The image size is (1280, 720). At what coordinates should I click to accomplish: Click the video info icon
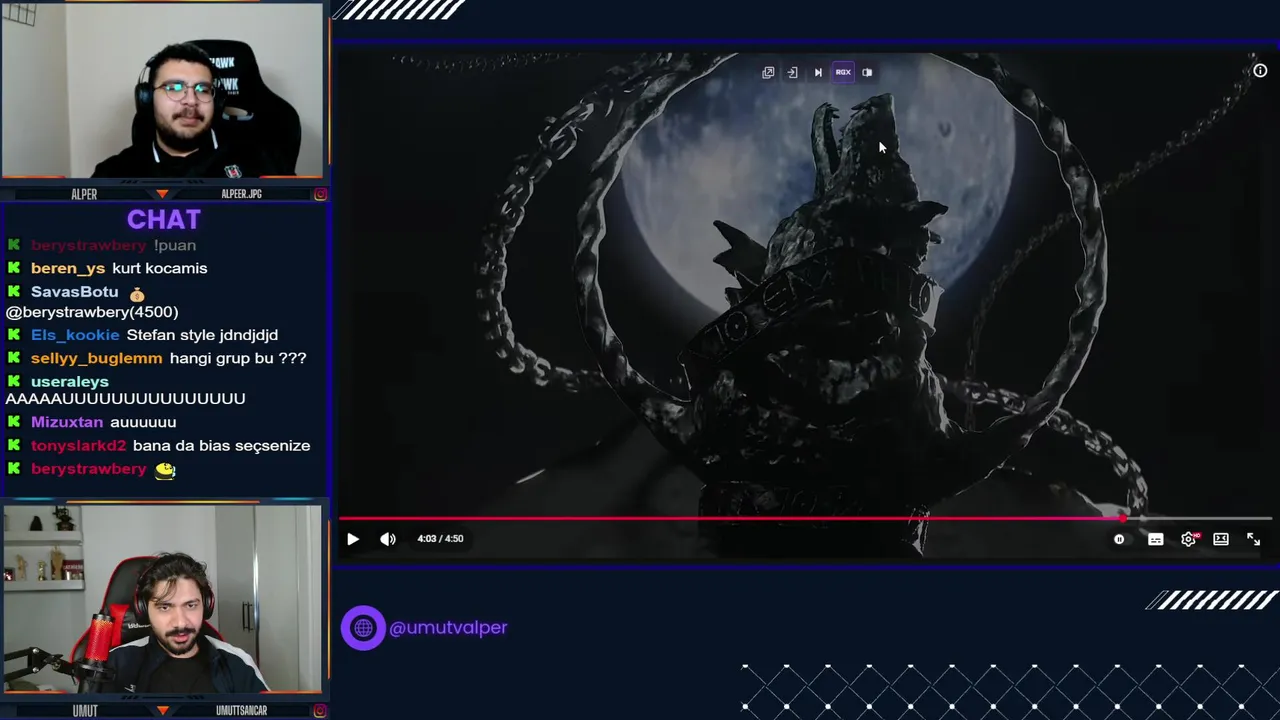coord(1260,71)
